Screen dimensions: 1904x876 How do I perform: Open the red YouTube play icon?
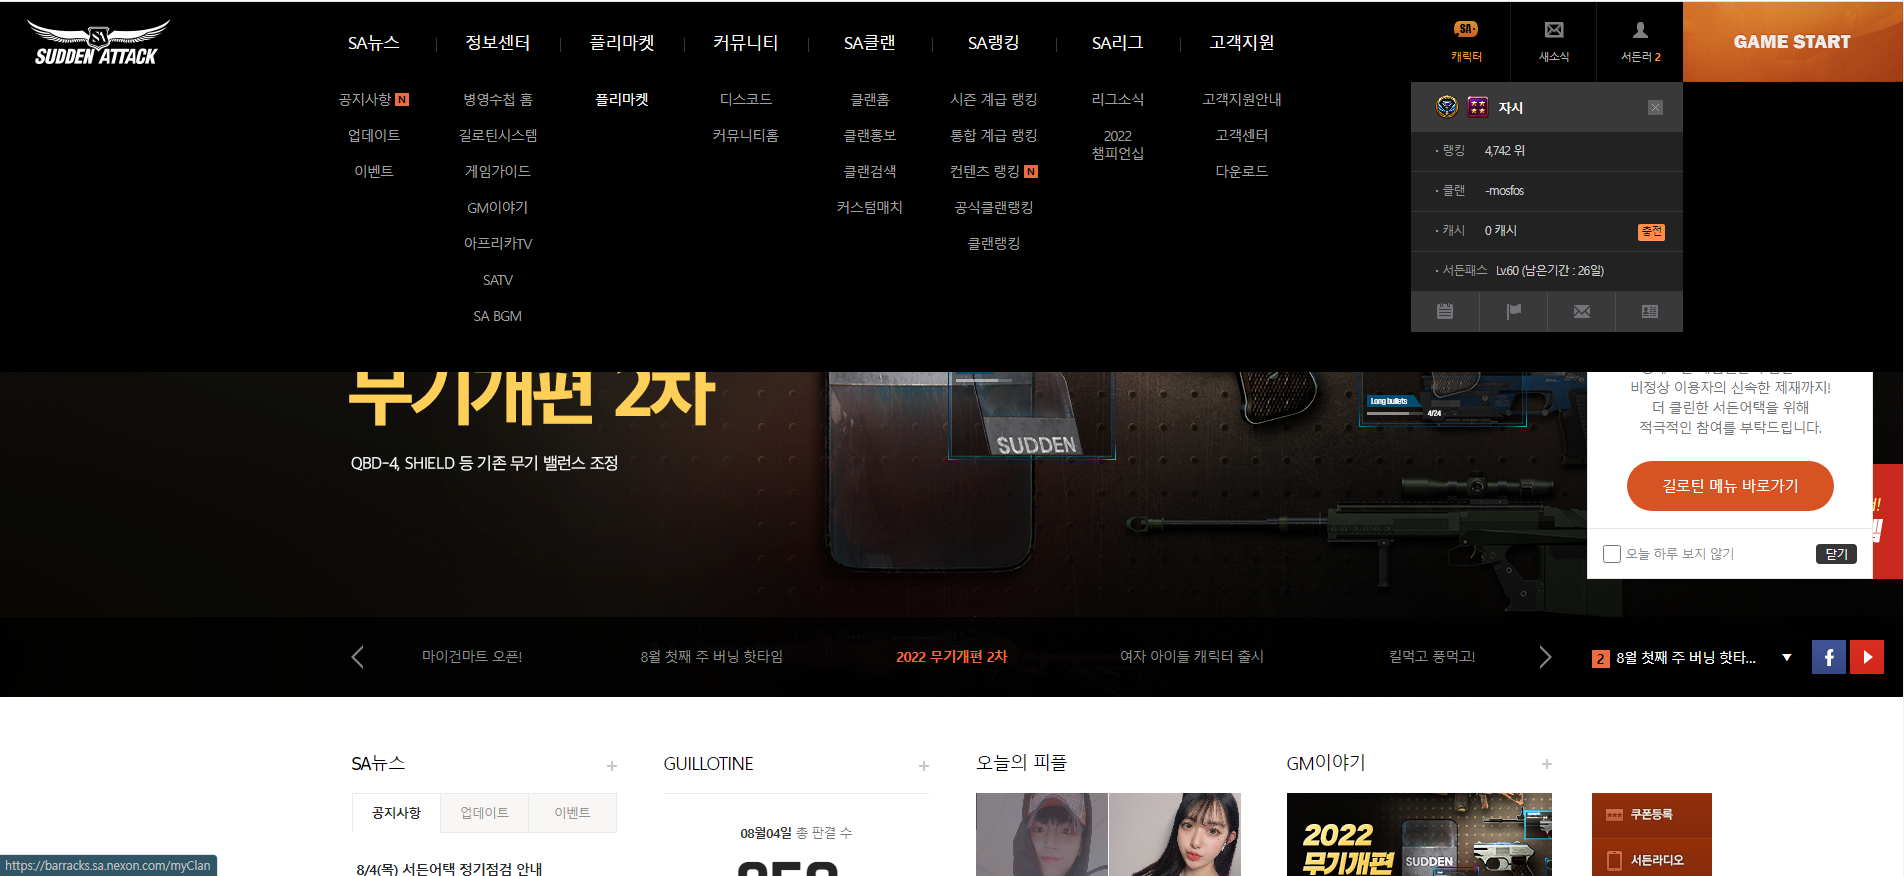[x=1866, y=657]
